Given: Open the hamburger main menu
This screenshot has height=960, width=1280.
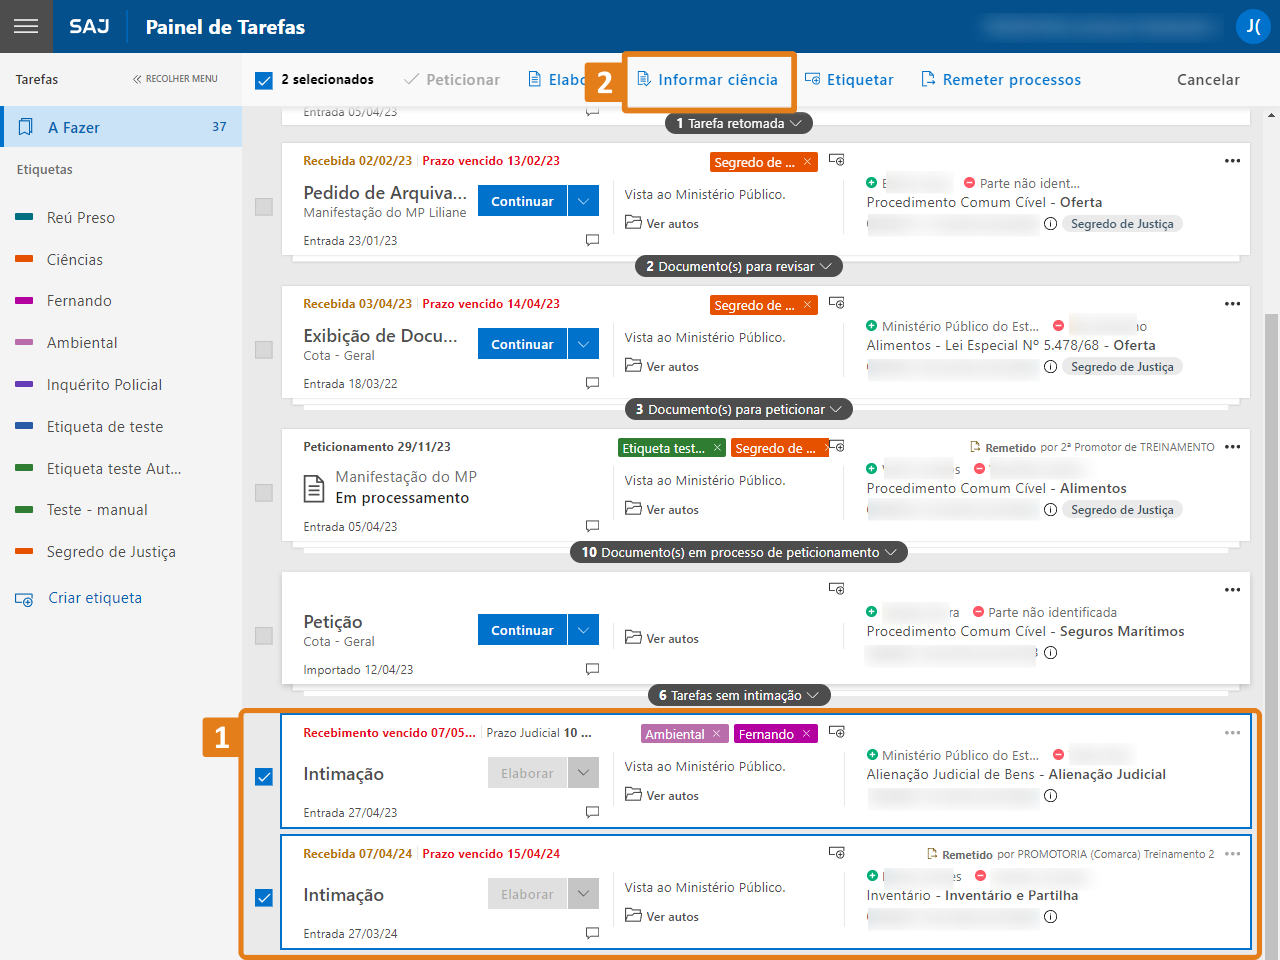Looking at the screenshot, I should (26, 26).
